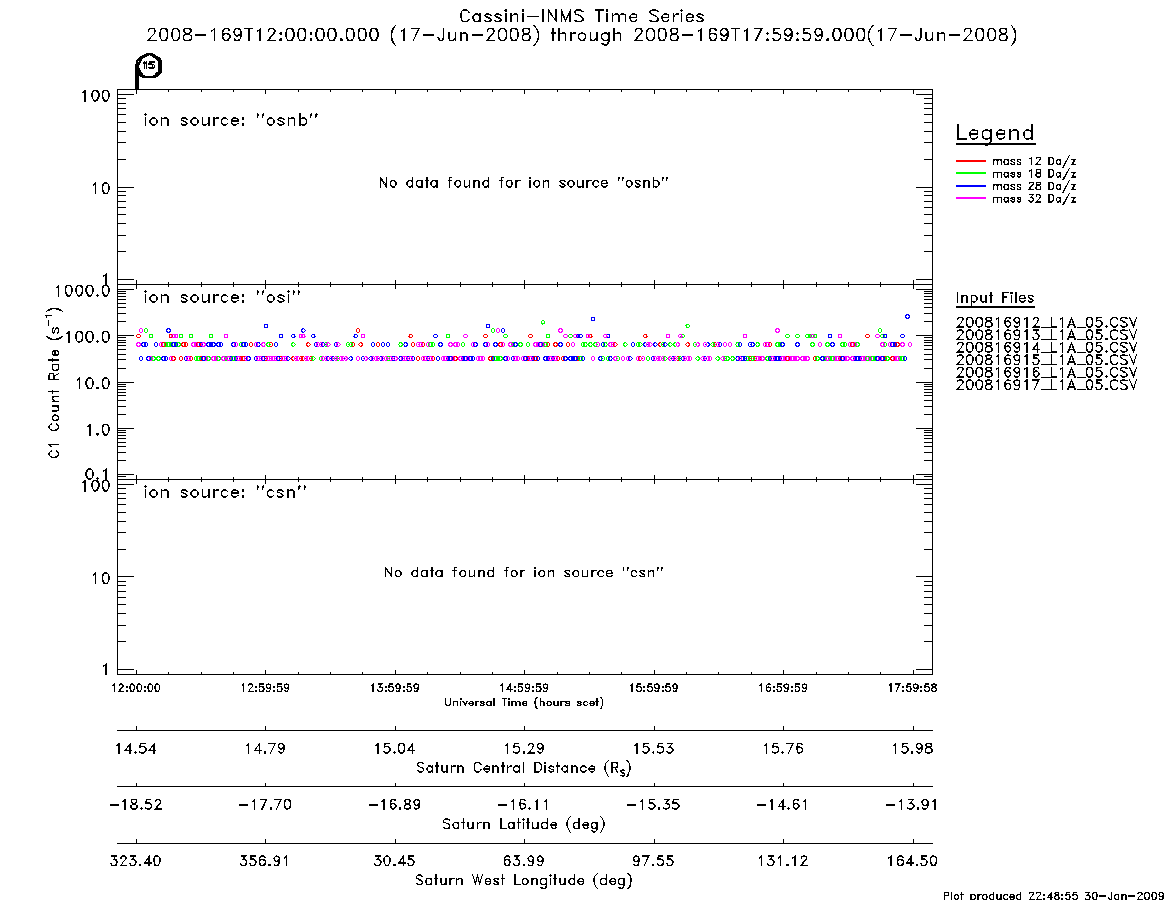1165x900 pixels.
Task: Click the 'Legend' heading
Action: tap(995, 133)
